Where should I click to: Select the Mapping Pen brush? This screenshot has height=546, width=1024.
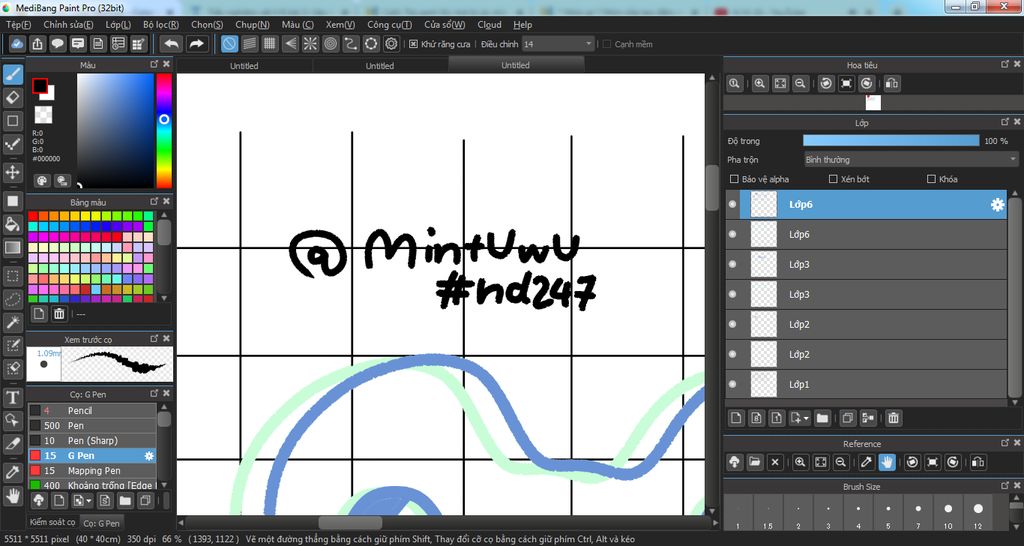91,470
